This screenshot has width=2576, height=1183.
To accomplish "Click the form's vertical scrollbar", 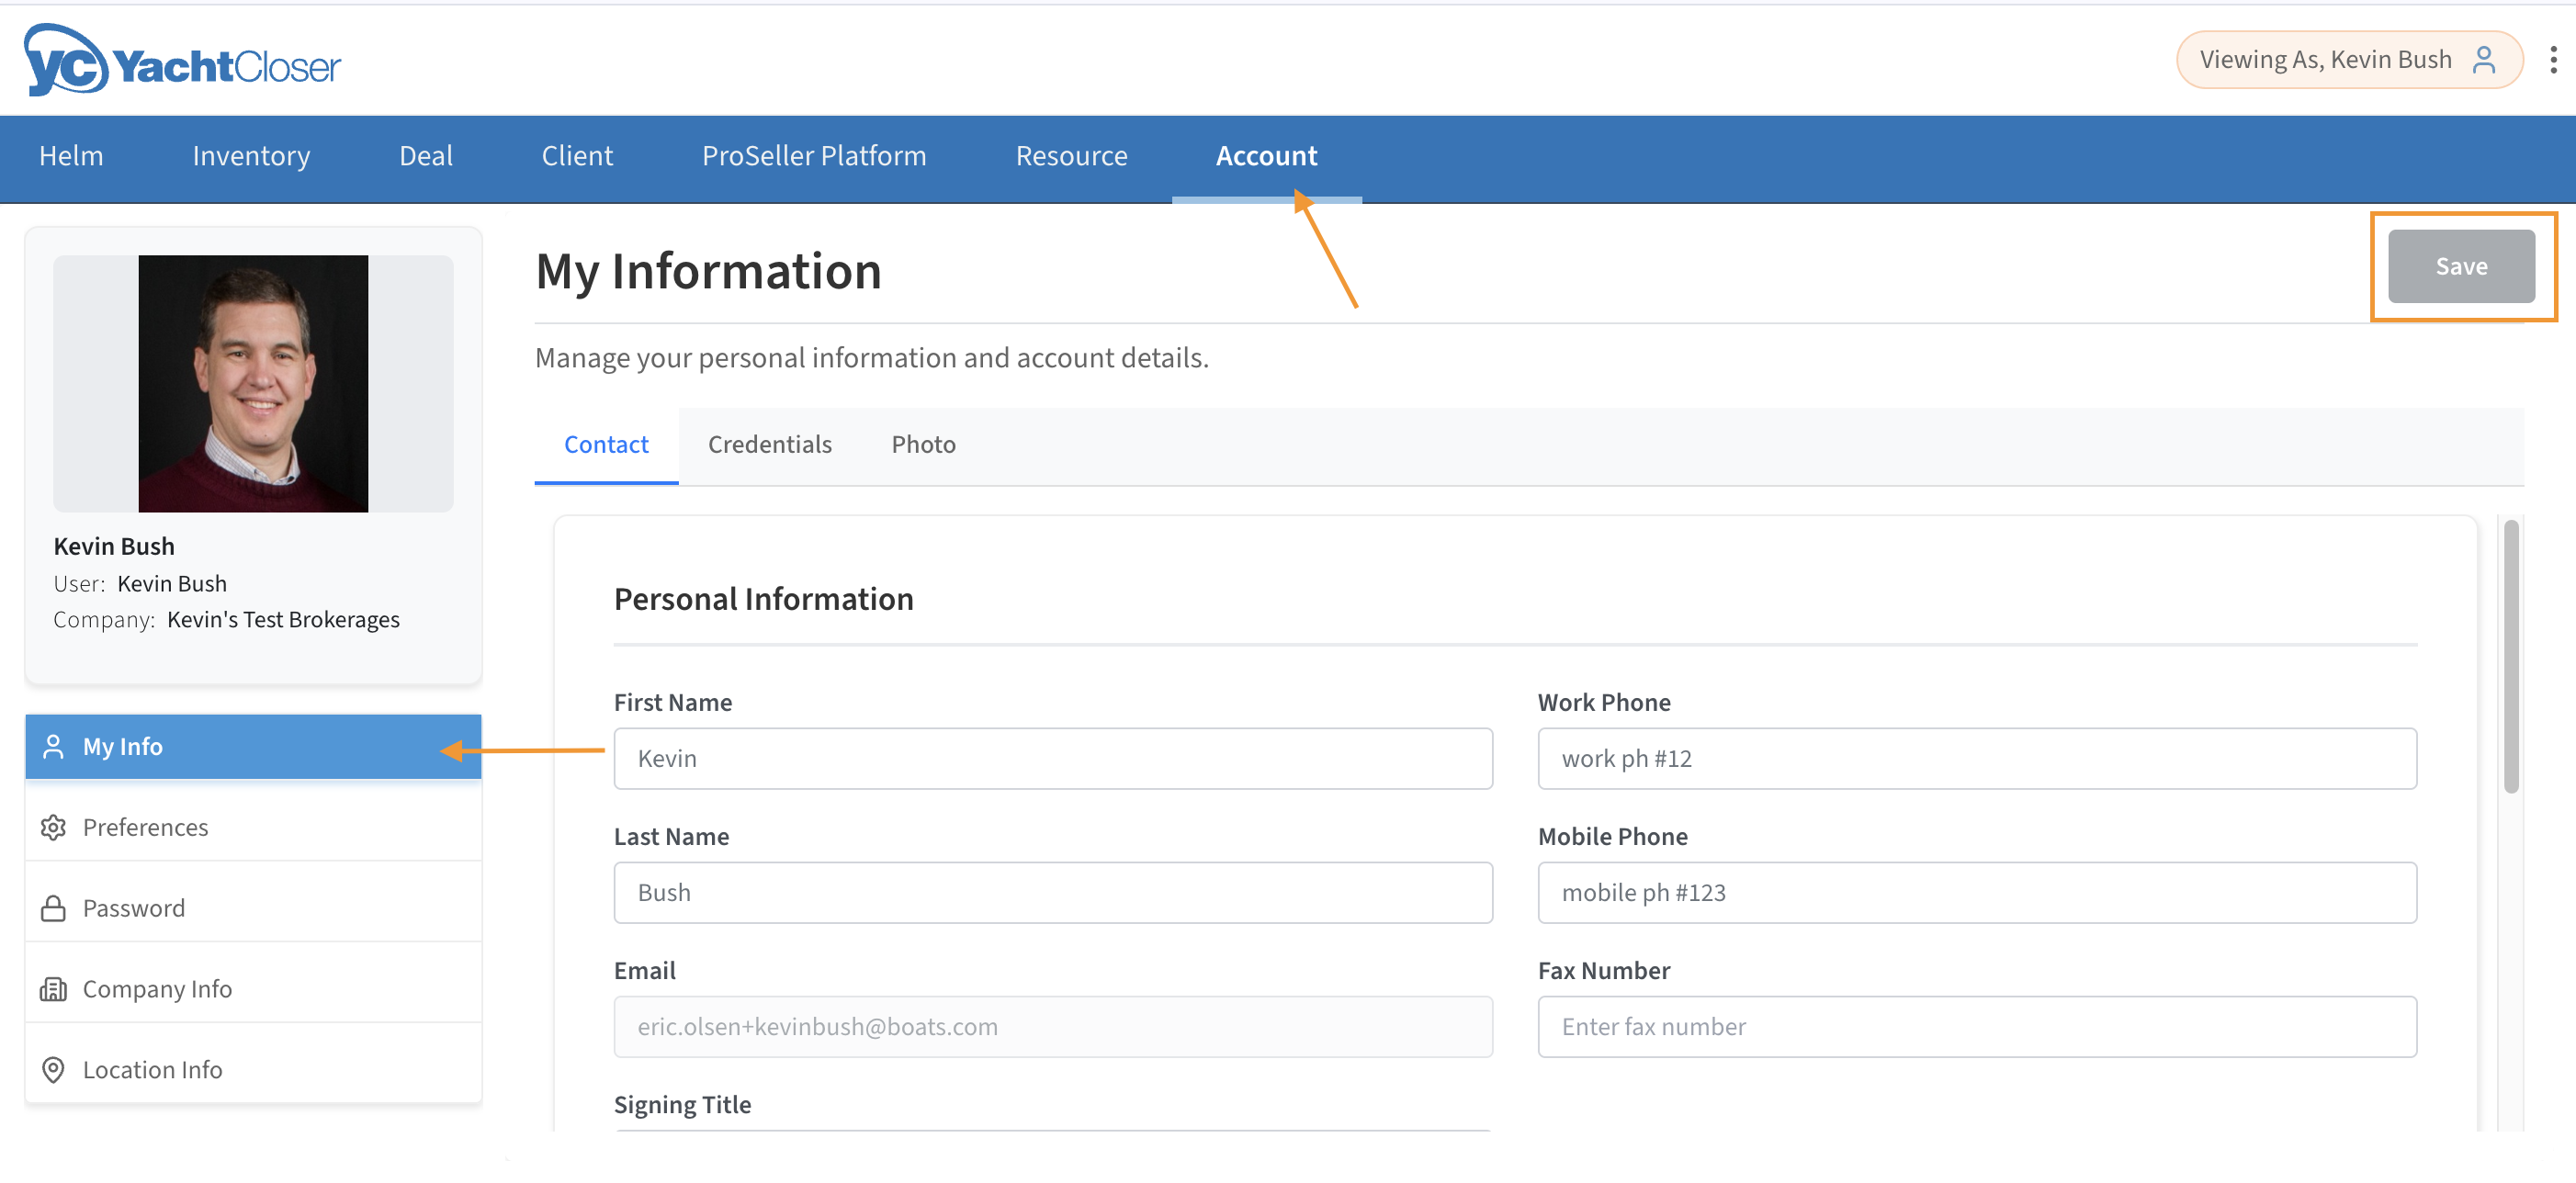I will click(x=2510, y=656).
